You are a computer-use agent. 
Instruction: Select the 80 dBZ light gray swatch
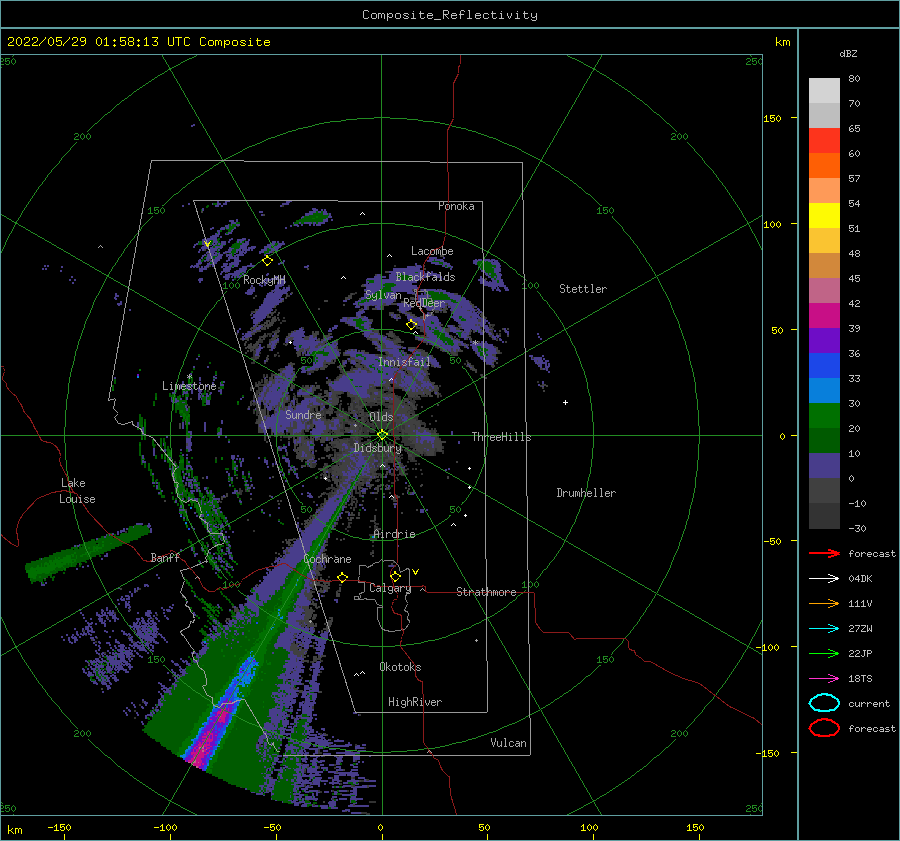(824, 90)
